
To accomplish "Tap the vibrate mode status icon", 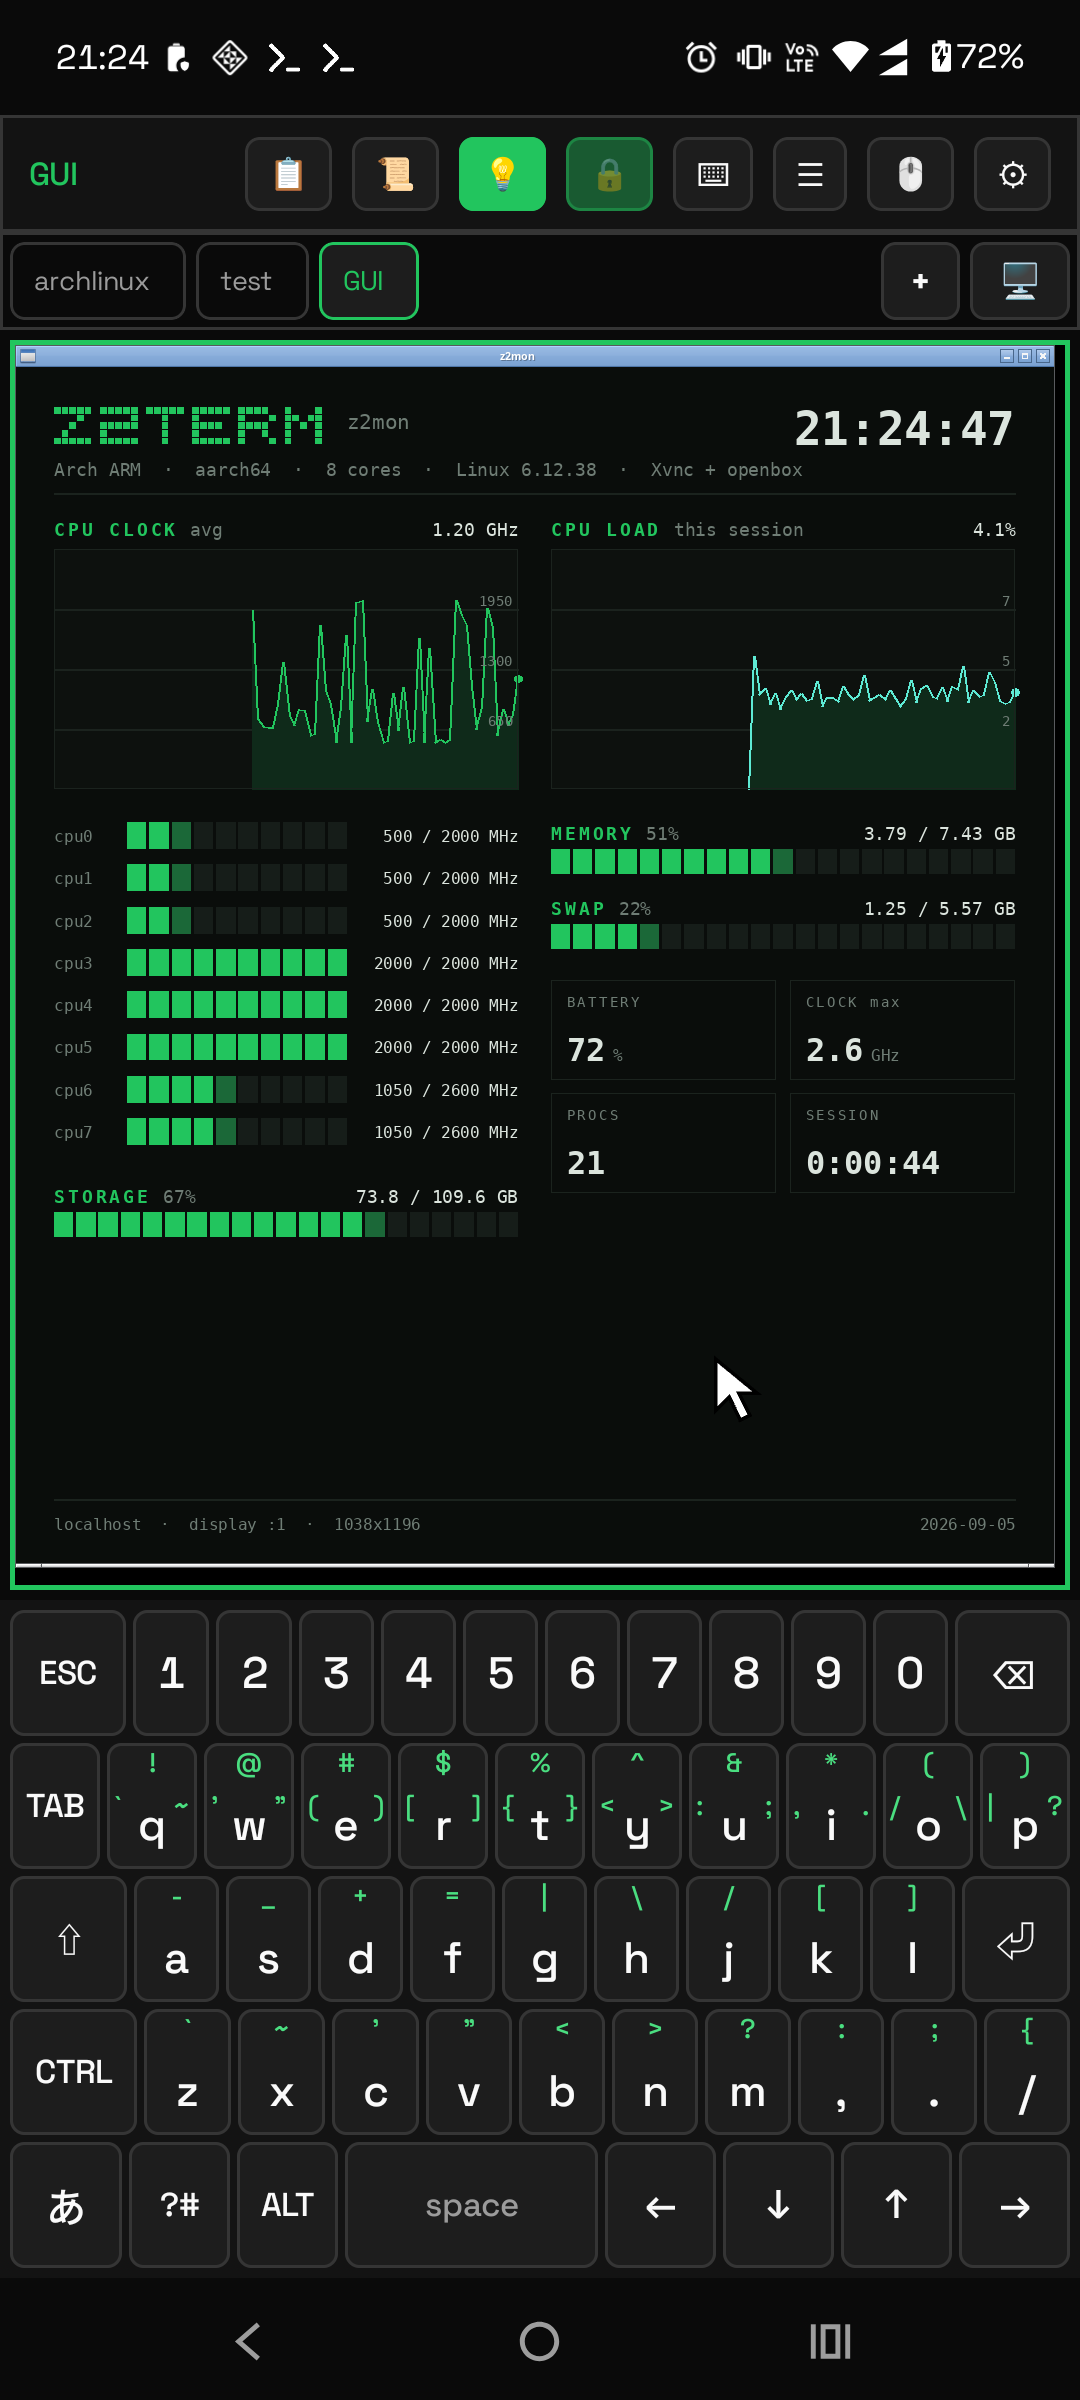I will 753,57.
